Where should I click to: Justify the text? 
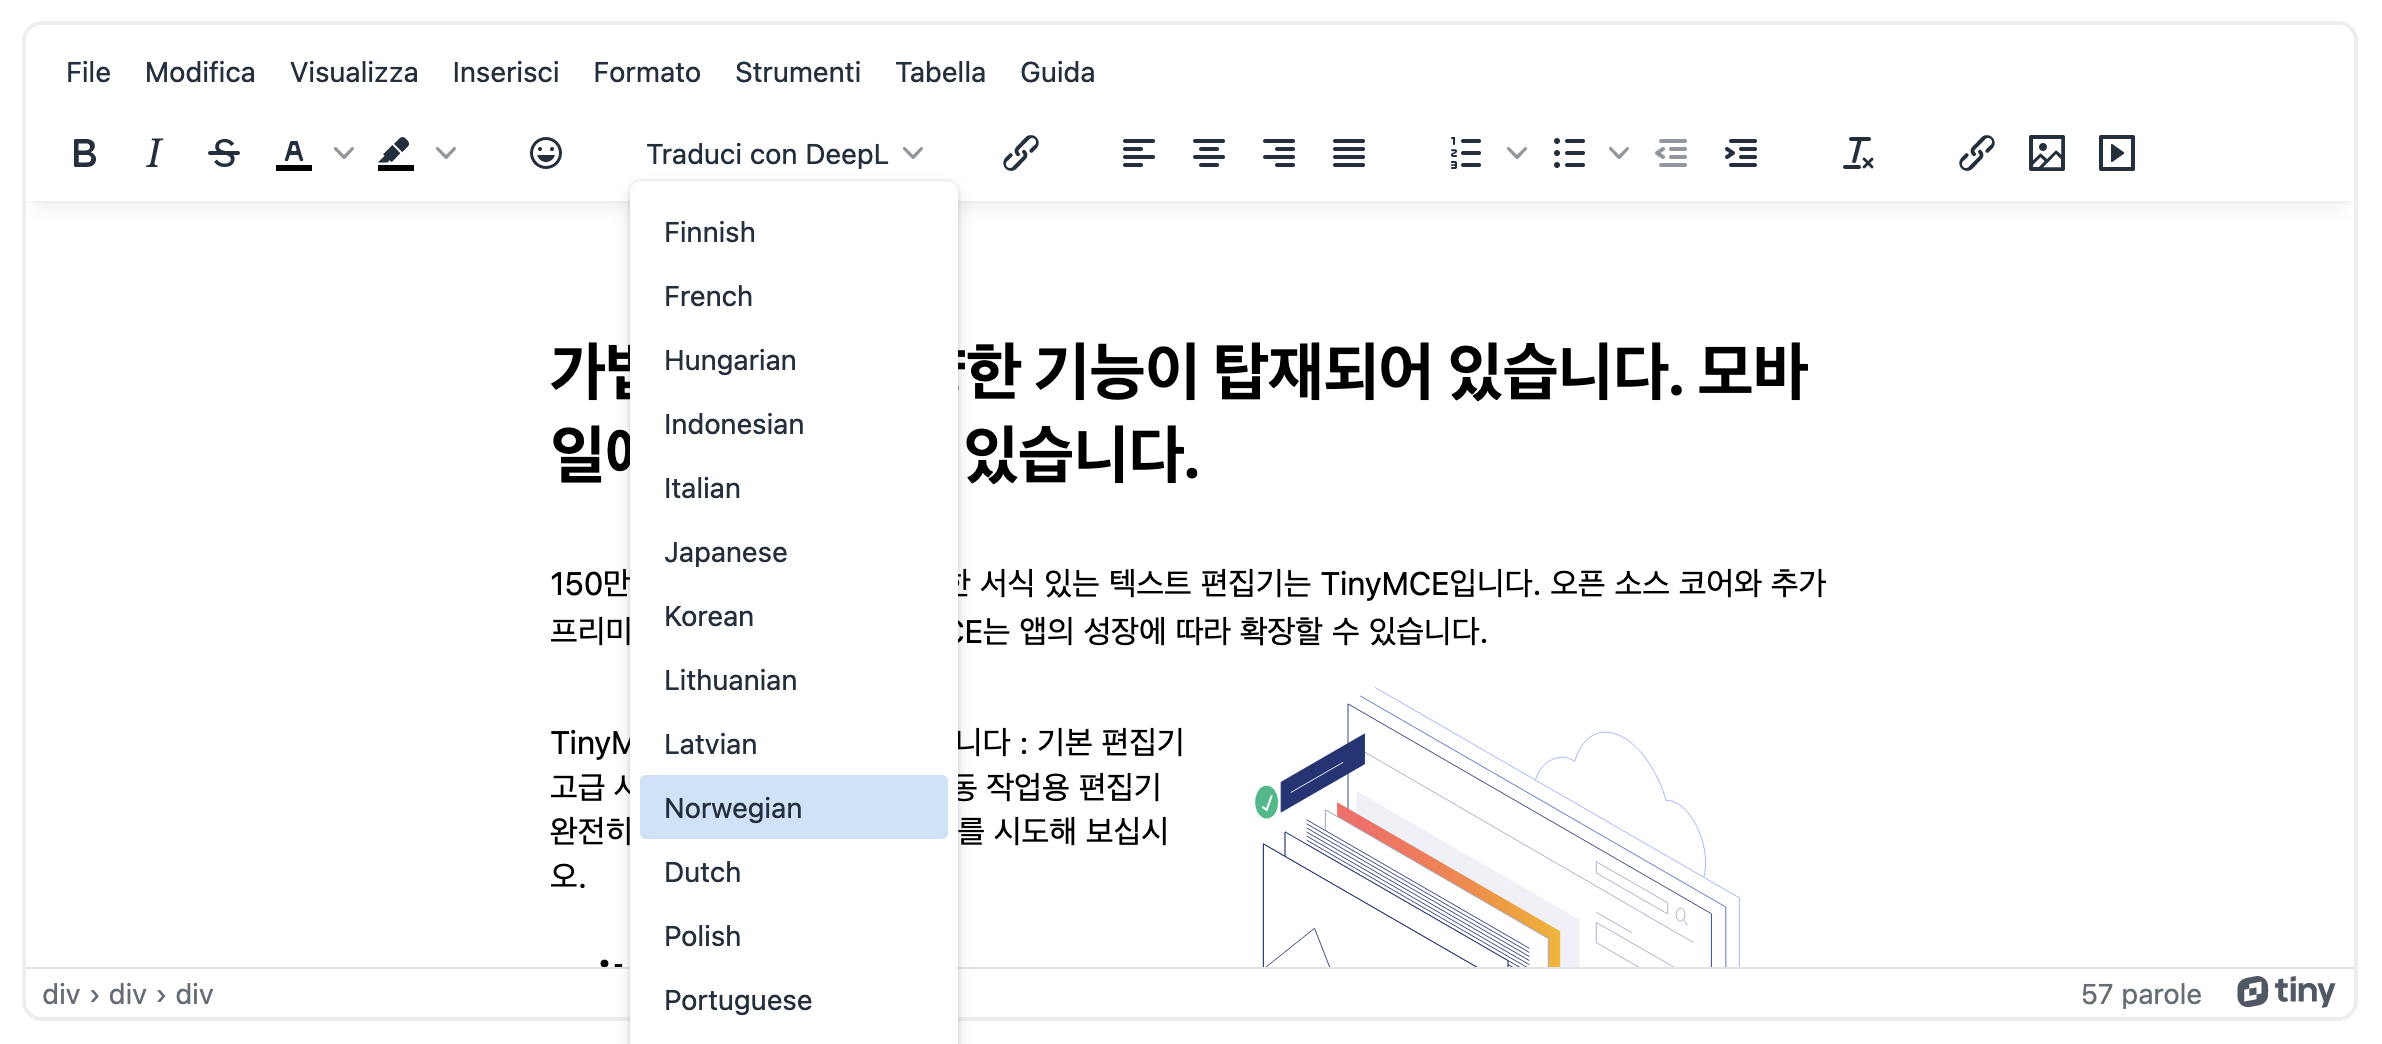tap(1349, 154)
